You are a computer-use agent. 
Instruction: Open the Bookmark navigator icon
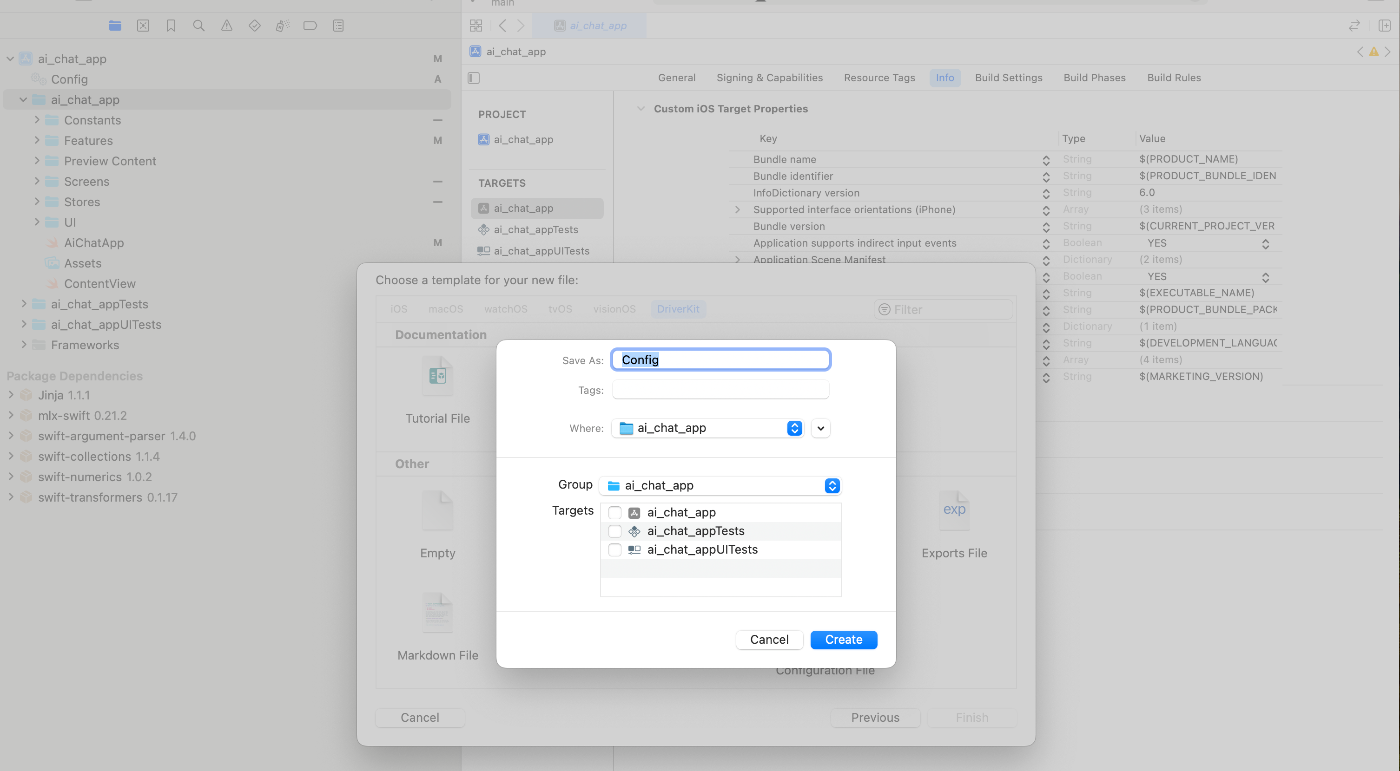tap(171, 26)
